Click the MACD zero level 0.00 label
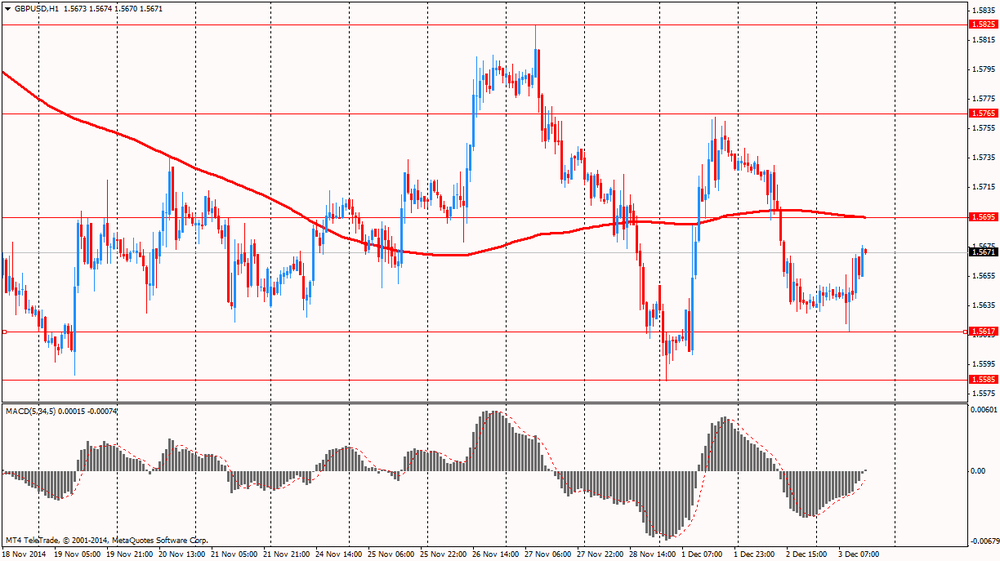1000x561 pixels. point(978,471)
